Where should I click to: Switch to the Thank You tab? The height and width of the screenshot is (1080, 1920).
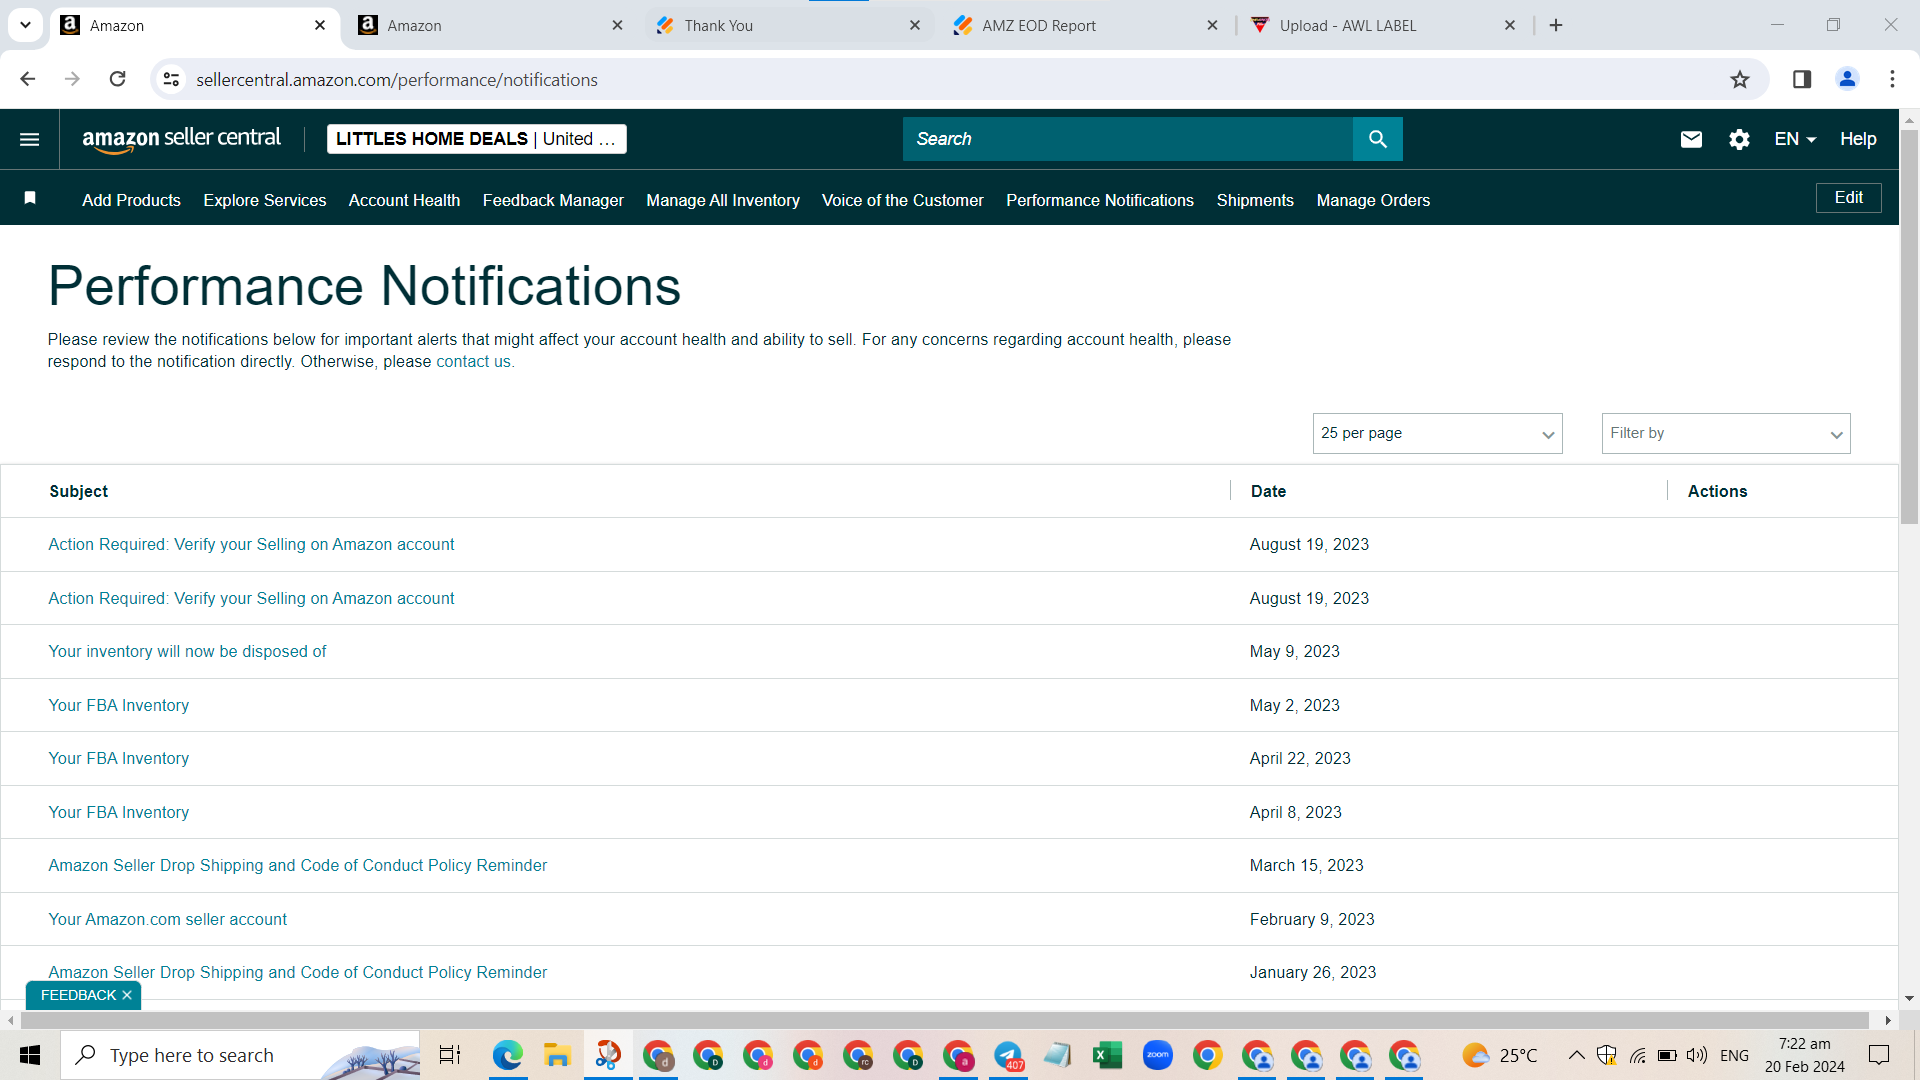(789, 26)
